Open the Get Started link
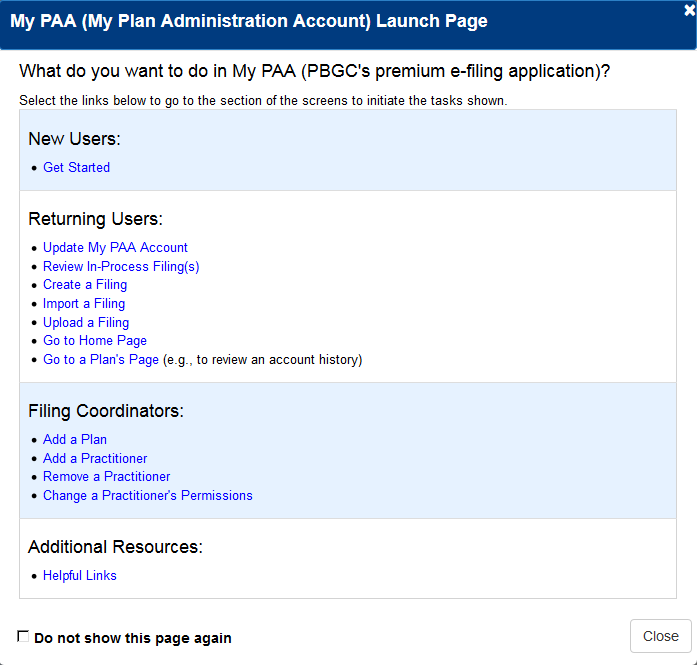Image resolution: width=697 pixels, height=665 pixels. click(76, 168)
